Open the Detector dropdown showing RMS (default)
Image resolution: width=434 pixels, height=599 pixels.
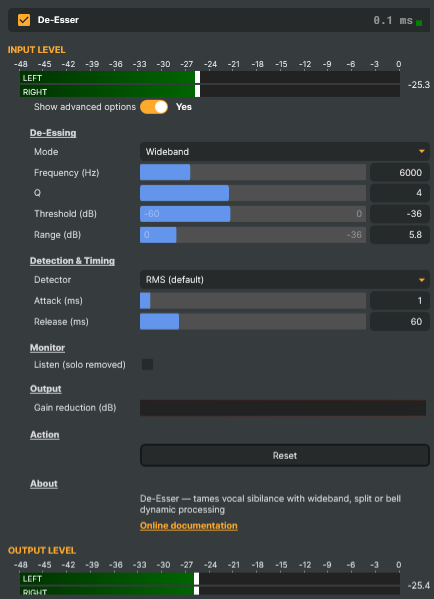point(285,280)
